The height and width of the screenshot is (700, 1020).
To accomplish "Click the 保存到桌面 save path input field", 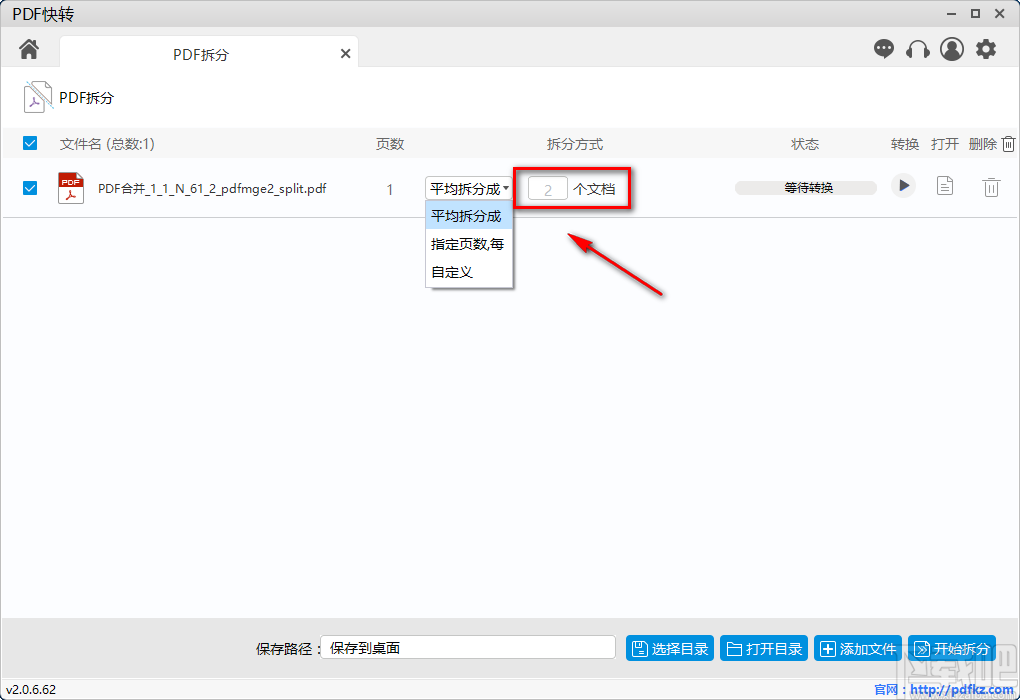I will [468, 647].
